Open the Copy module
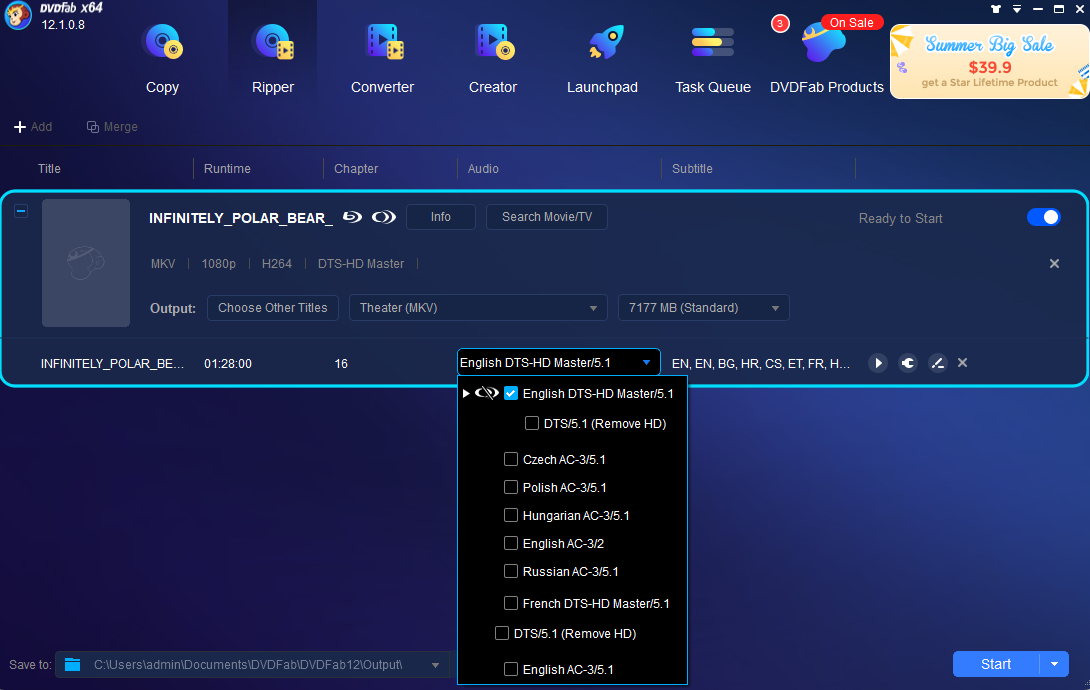This screenshot has height=690, width=1090. pos(162,56)
